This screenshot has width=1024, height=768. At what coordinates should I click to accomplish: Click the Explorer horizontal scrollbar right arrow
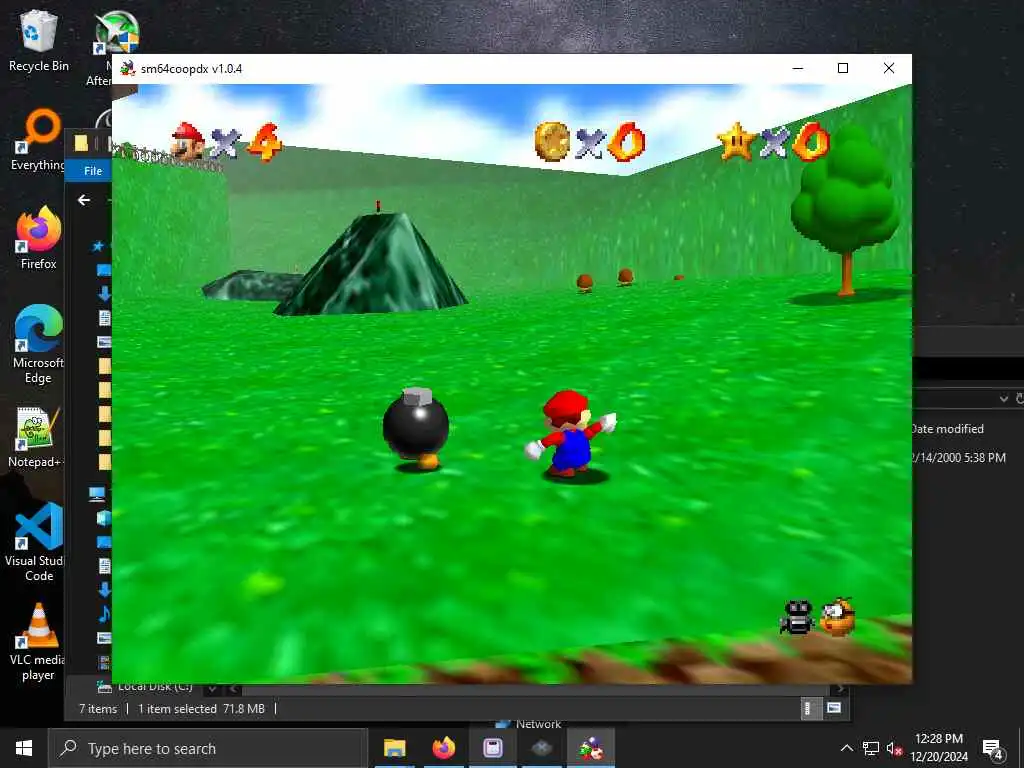(x=840, y=689)
